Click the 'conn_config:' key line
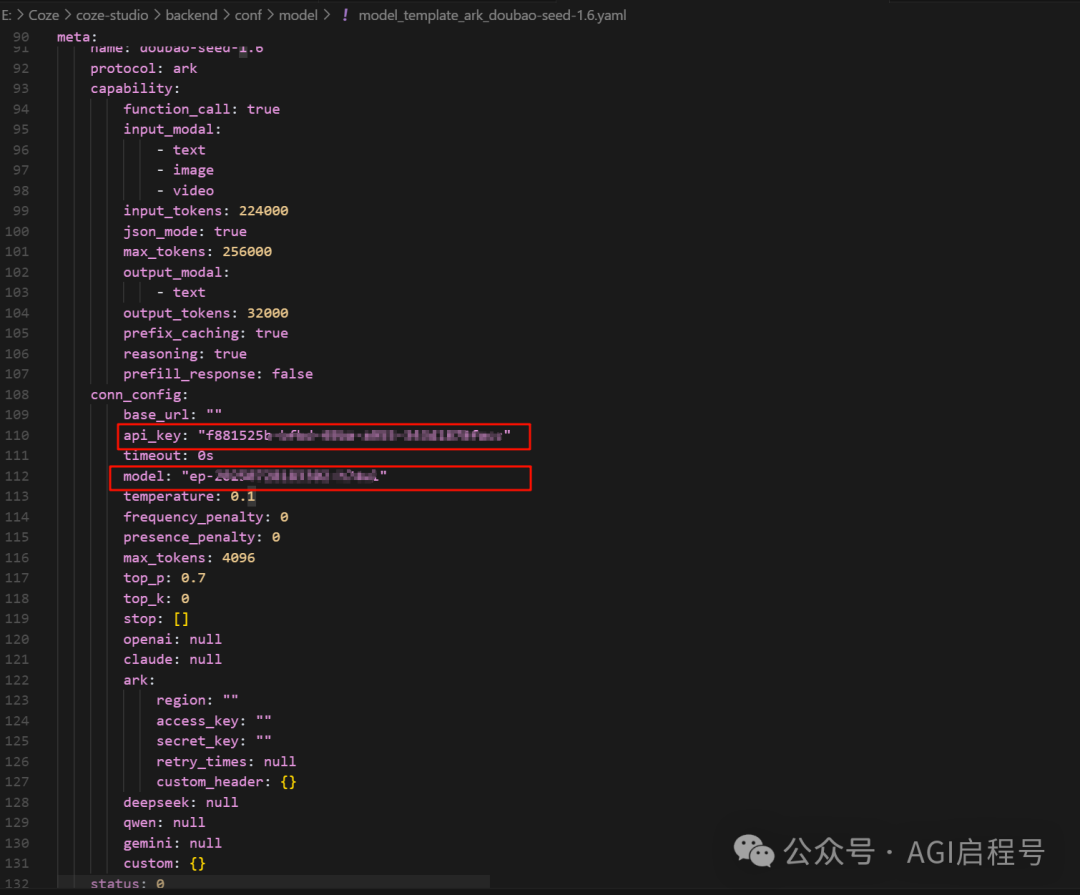Viewport: 1080px width, 895px height. click(139, 395)
